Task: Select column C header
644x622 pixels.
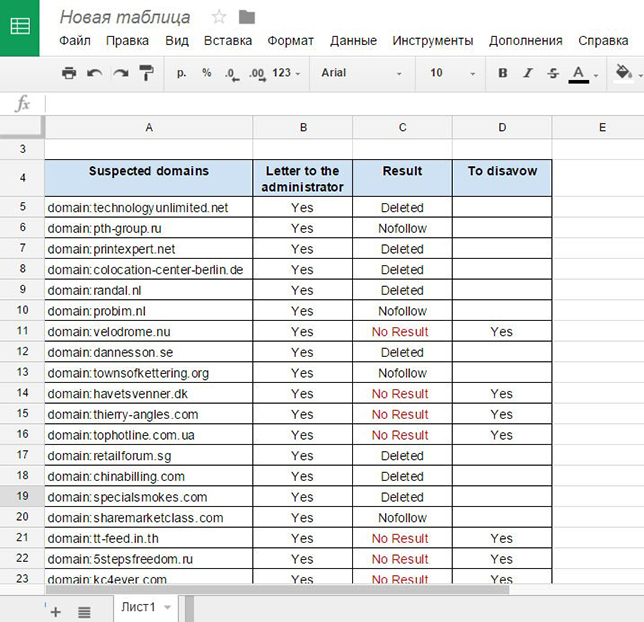Action: pyautogui.click(x=402, y=127)
